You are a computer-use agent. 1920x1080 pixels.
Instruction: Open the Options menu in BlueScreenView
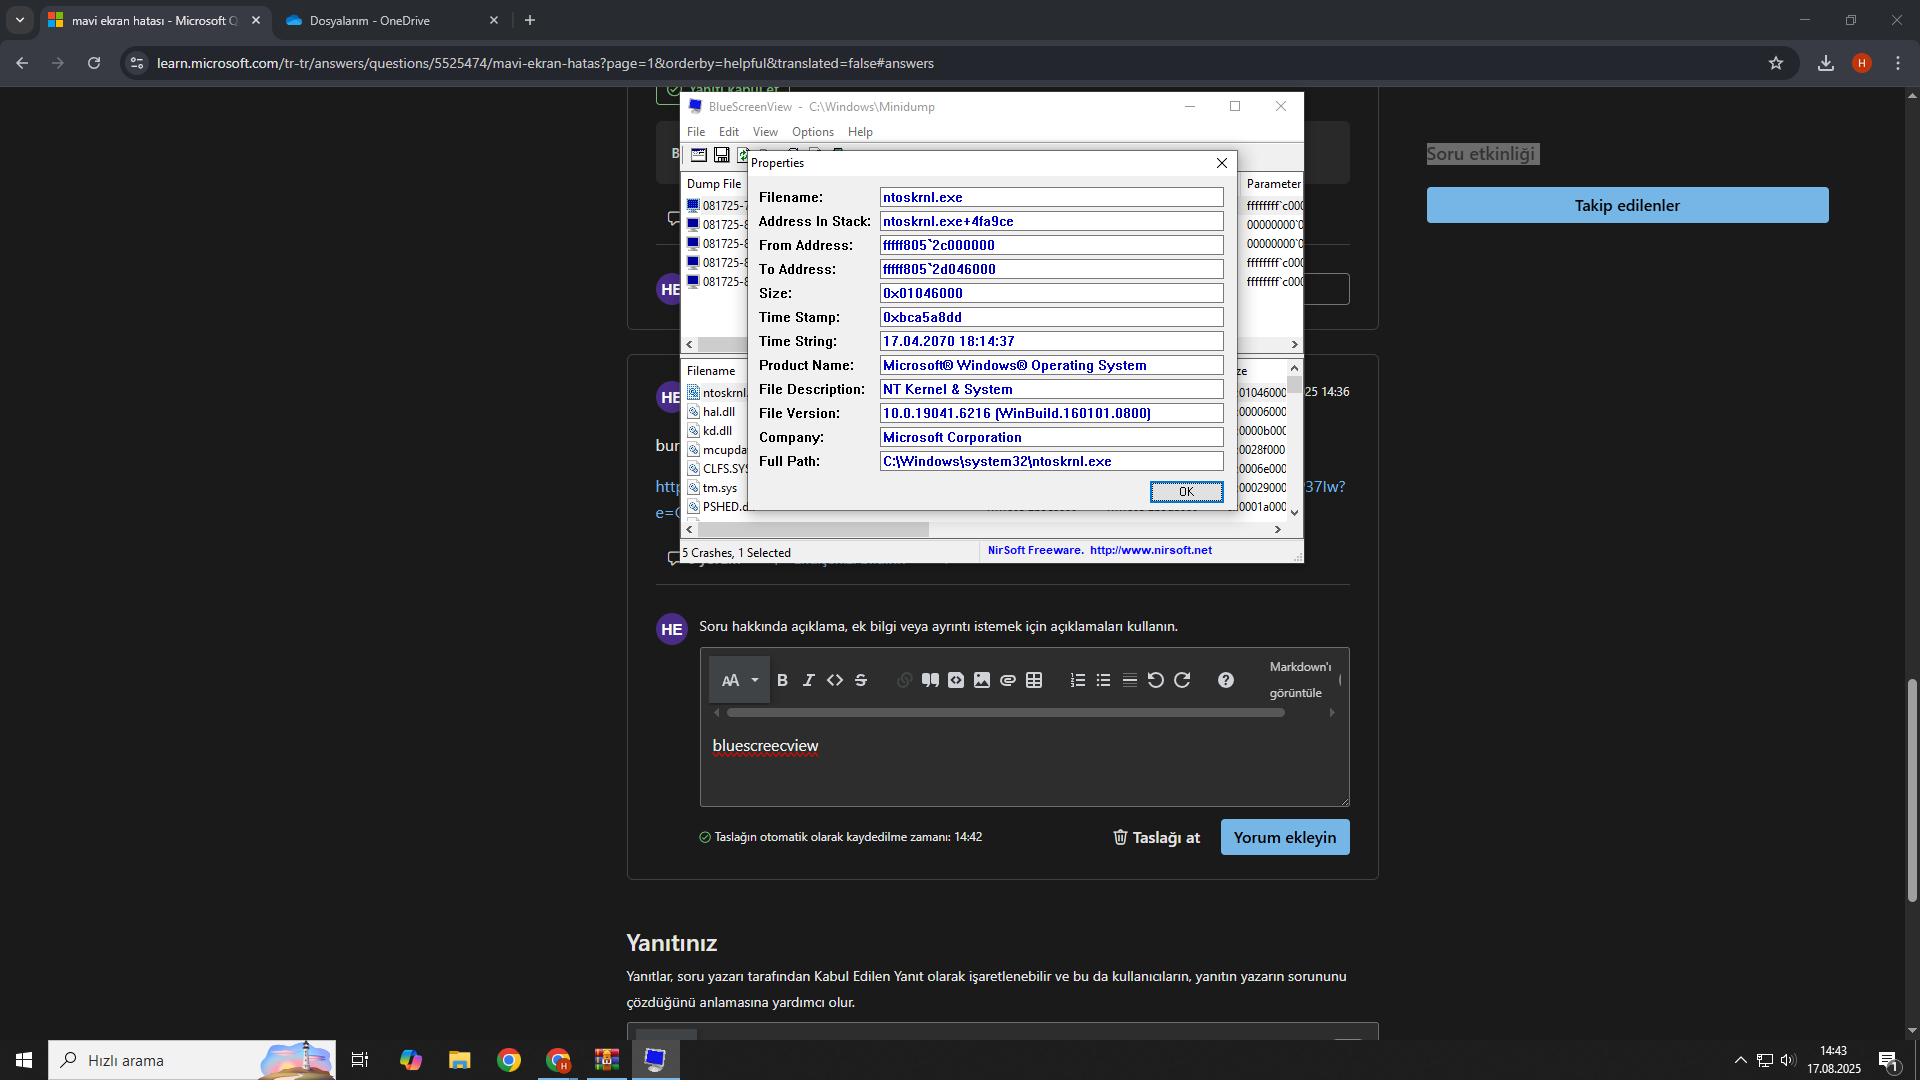coord(813,132)
